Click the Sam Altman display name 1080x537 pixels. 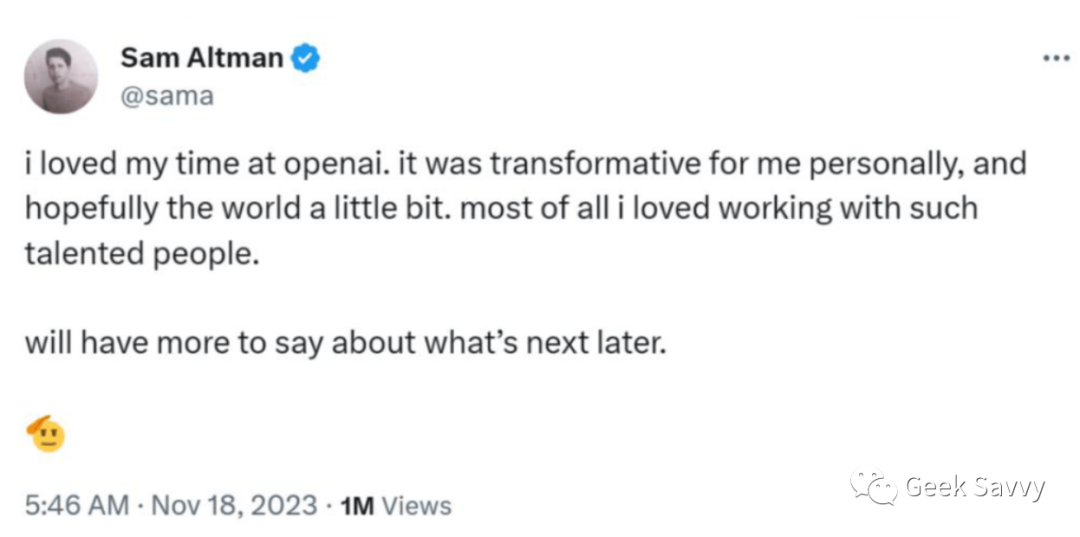pyautogui.click(x=201, y=59)
